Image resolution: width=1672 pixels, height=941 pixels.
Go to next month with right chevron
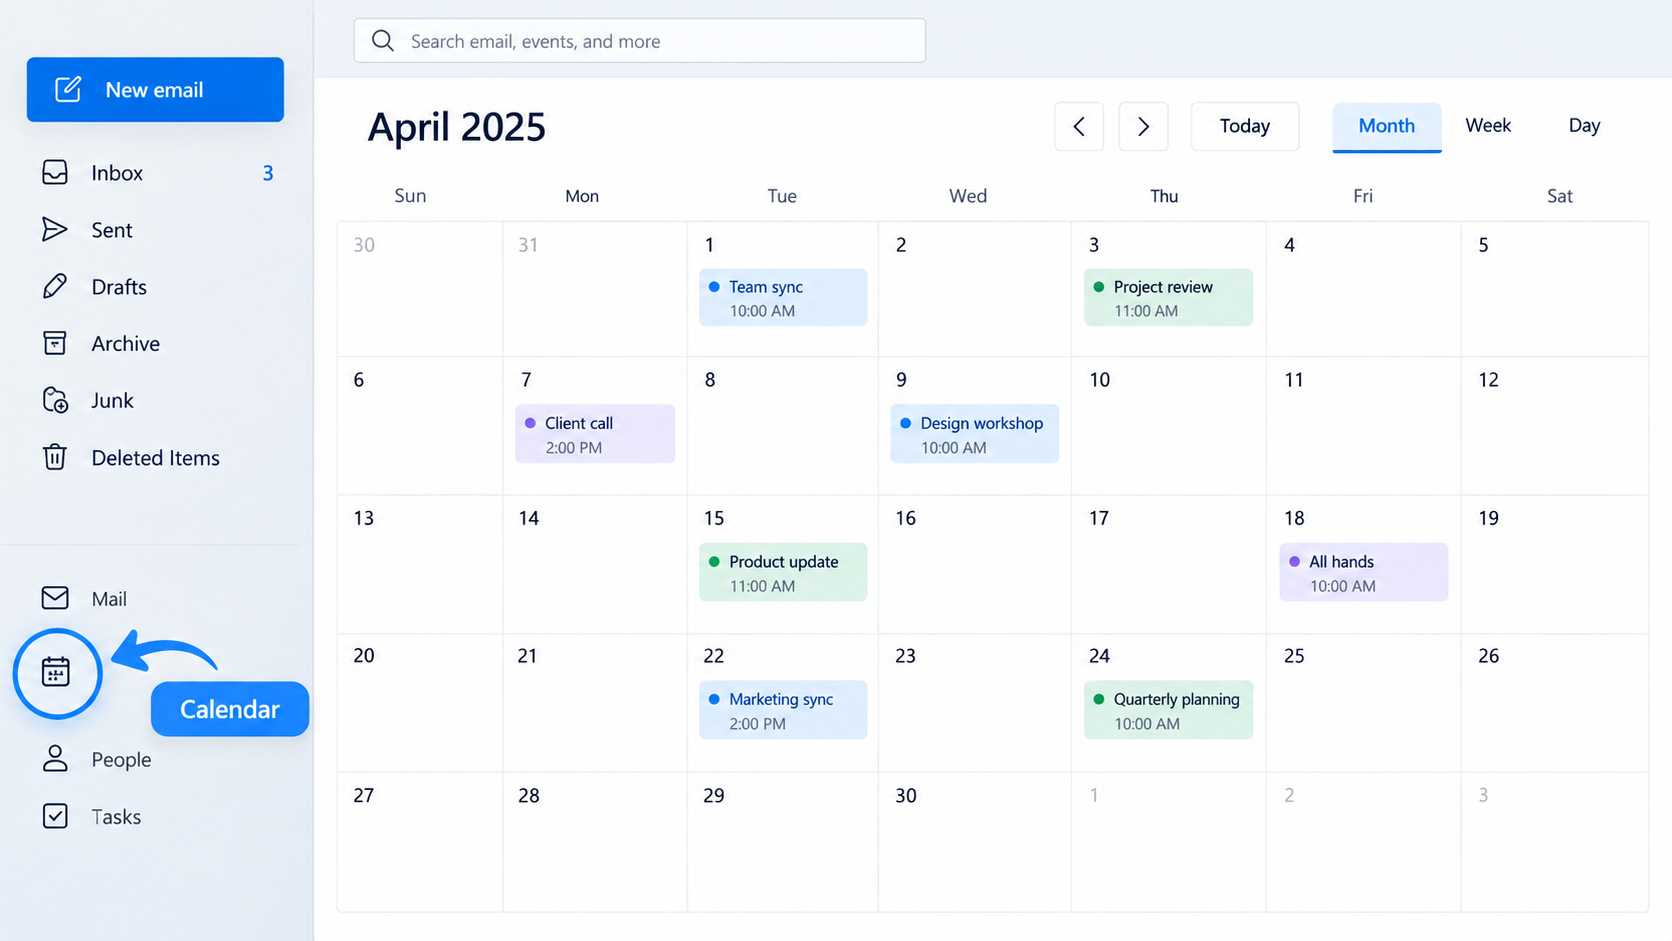(1143, 126)
